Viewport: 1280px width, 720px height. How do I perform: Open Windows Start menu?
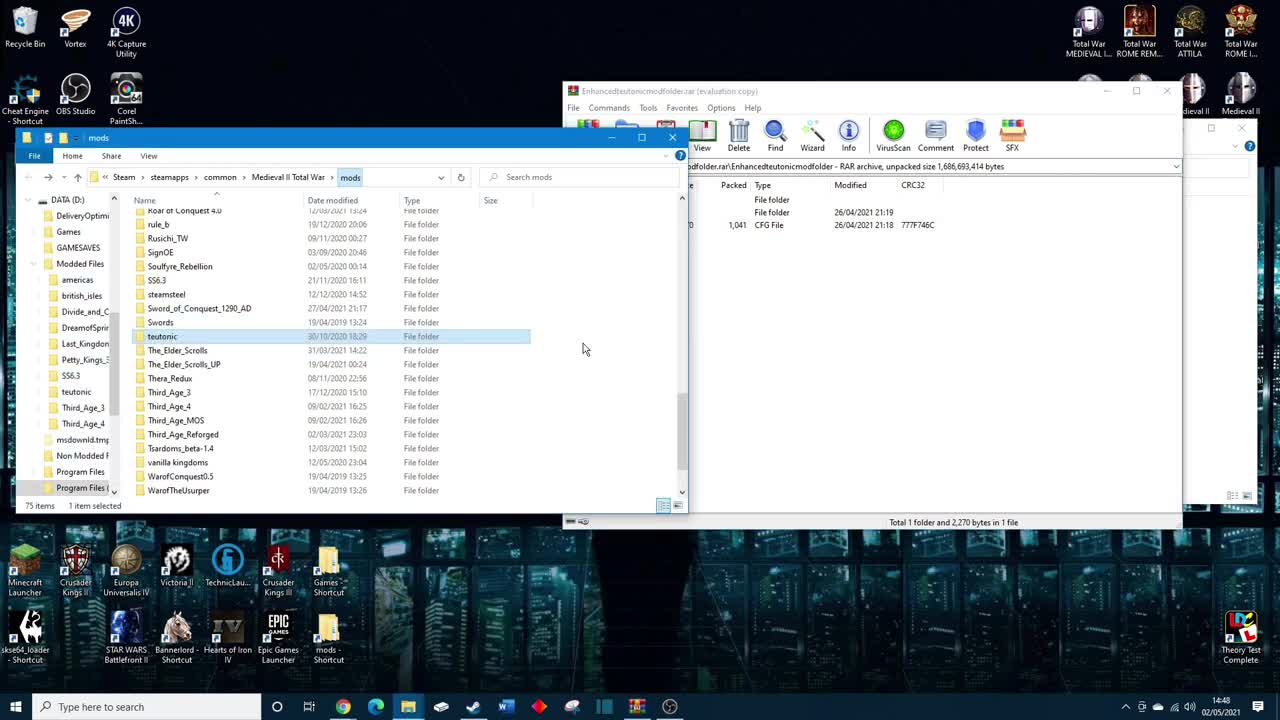point(15,707)
